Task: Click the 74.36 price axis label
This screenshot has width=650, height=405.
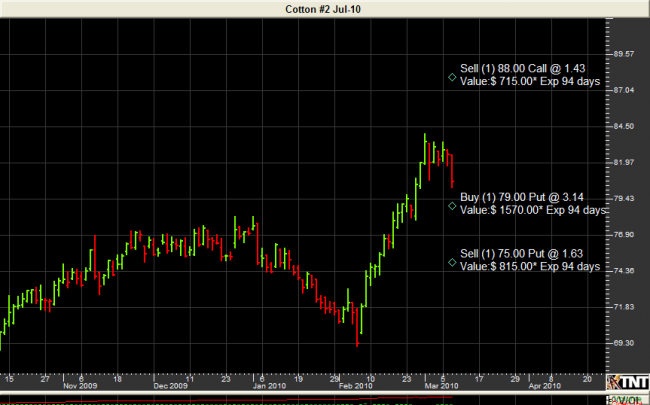Action: [x=623, y=271]
